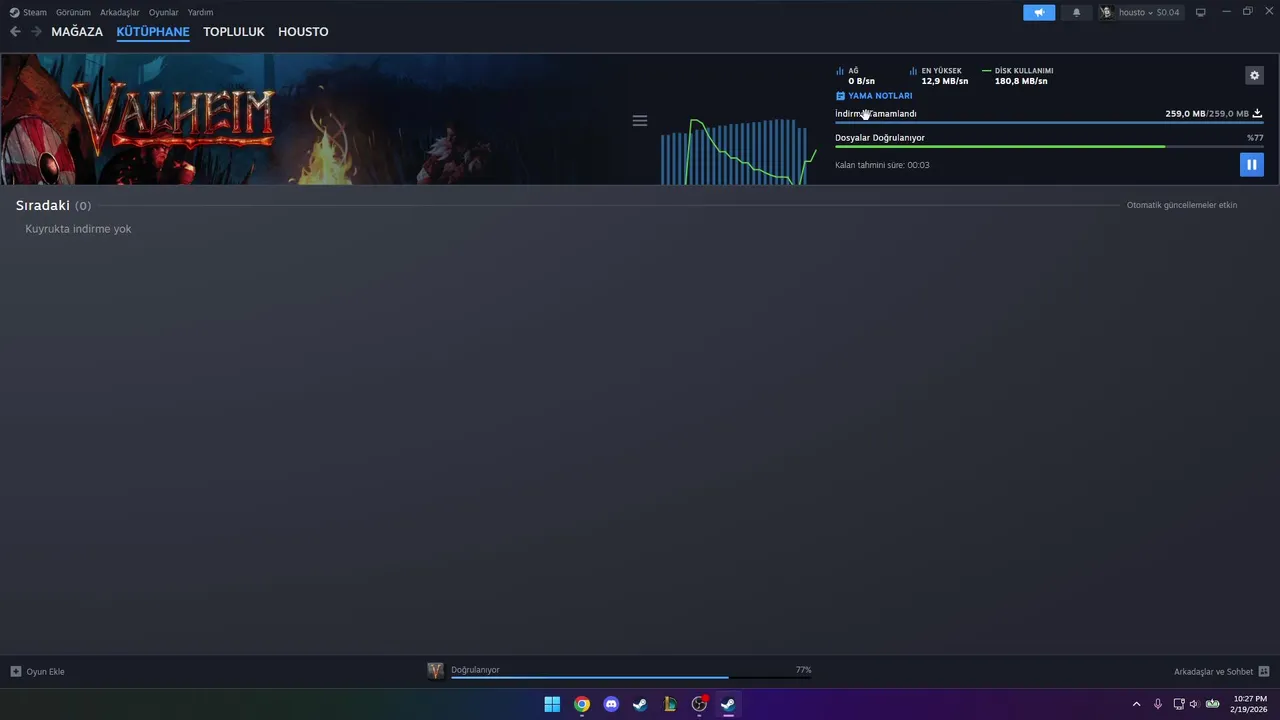Open the YAMA NOTLARI link
The height and width of the screenshot is (720, 1280).
[x=880, y=96]
